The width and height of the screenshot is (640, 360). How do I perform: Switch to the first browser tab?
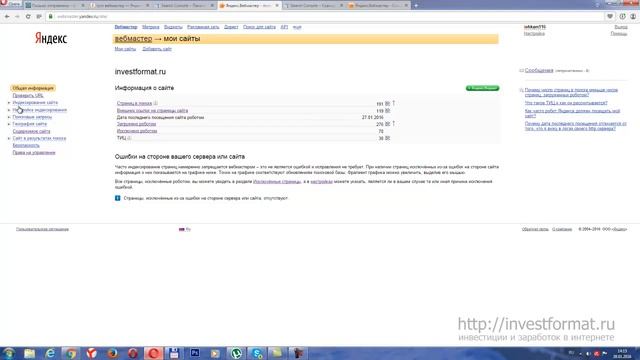pos(55,5)
